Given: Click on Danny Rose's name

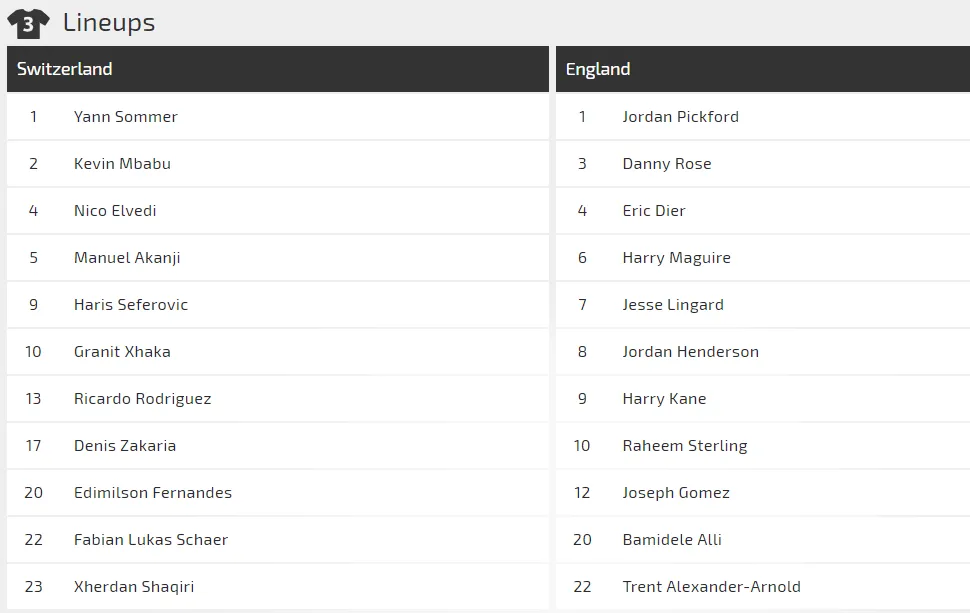Looking at the screenshot, I should click(666, 164).
